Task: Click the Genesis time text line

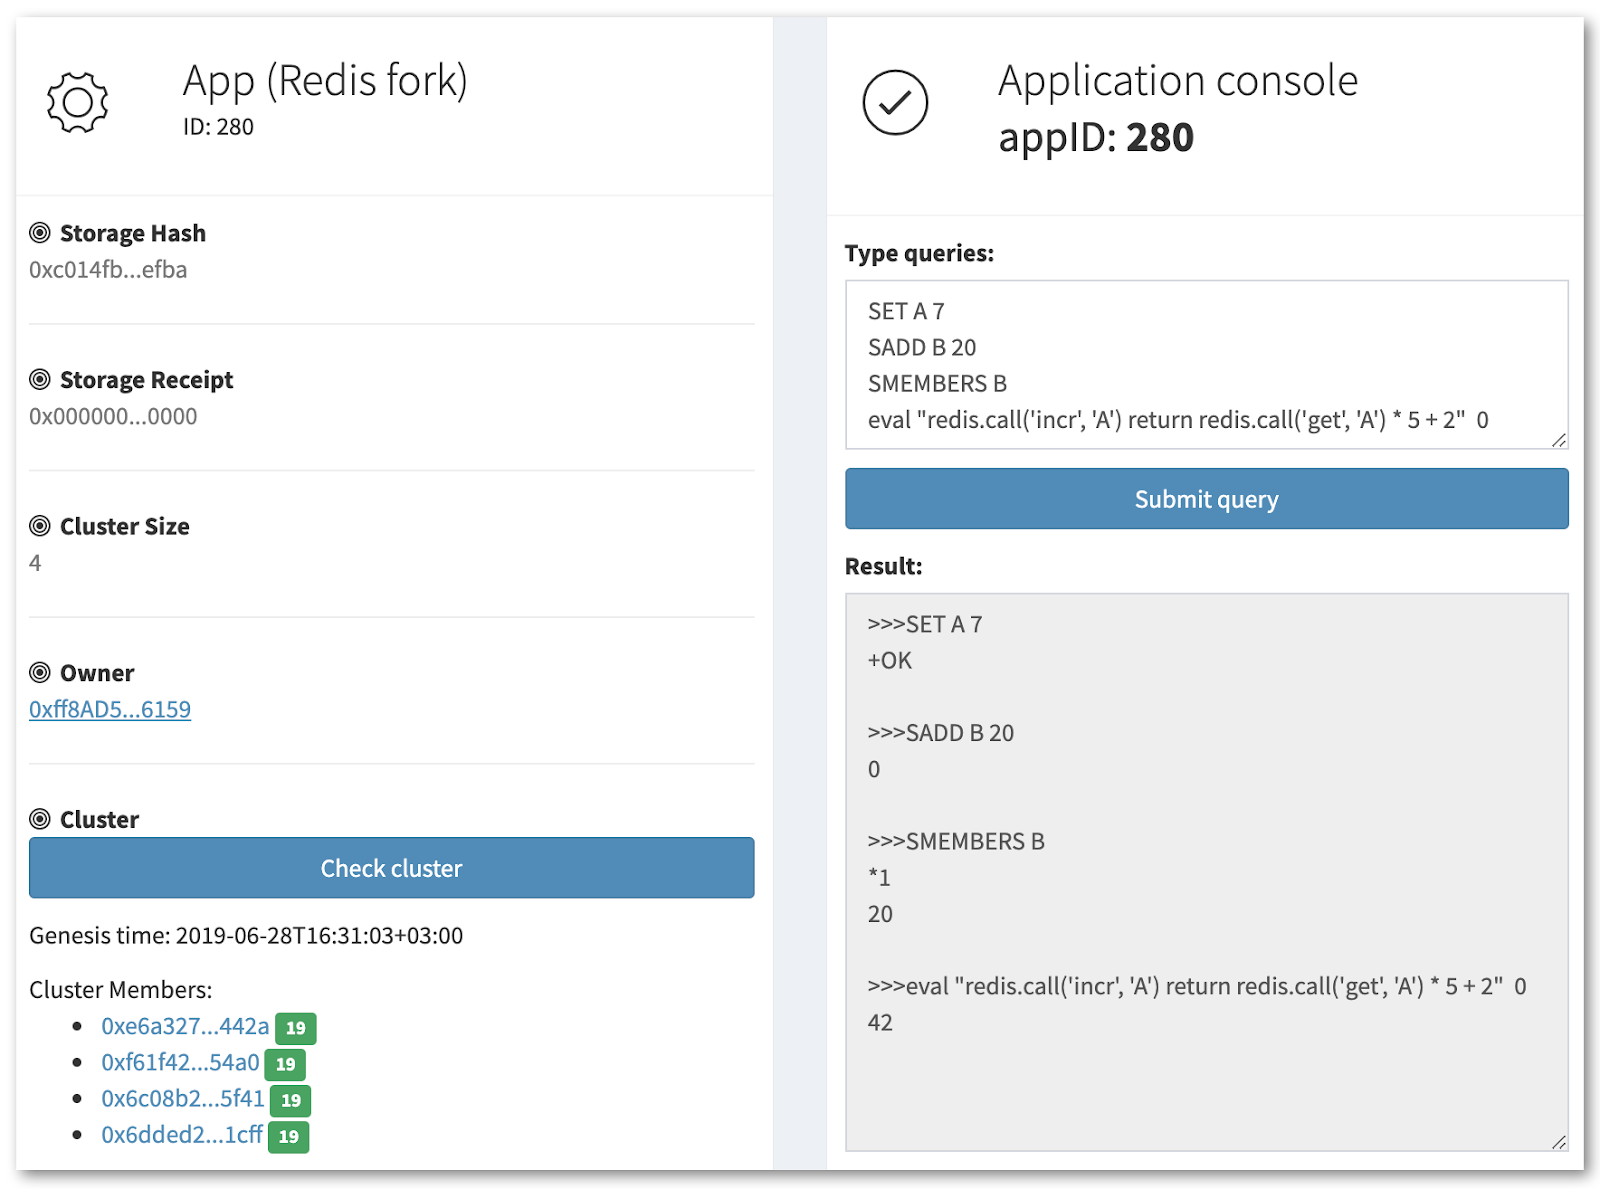Action: tap(246, 935)
